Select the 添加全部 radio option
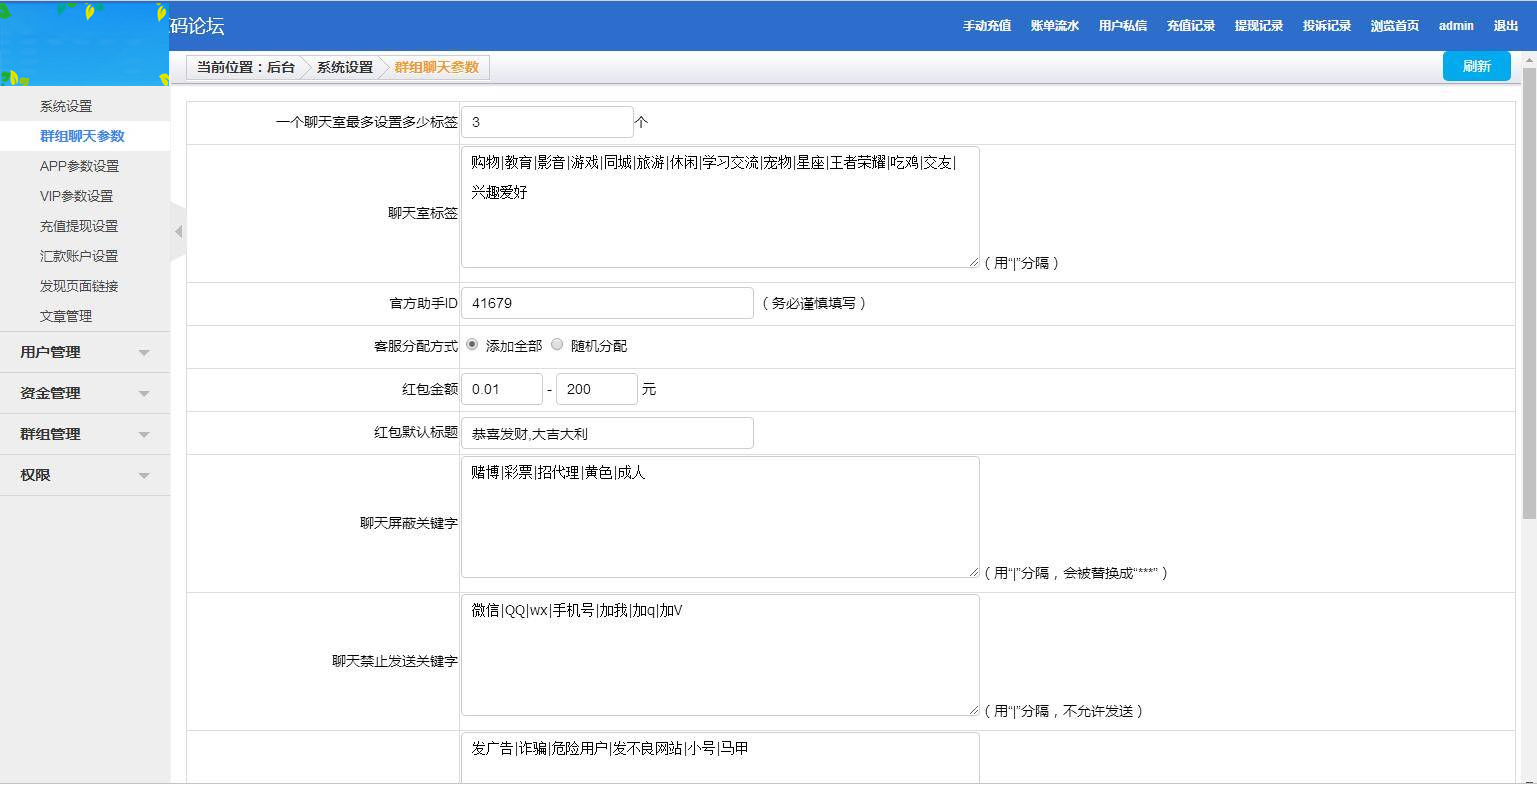 [471, 345]
